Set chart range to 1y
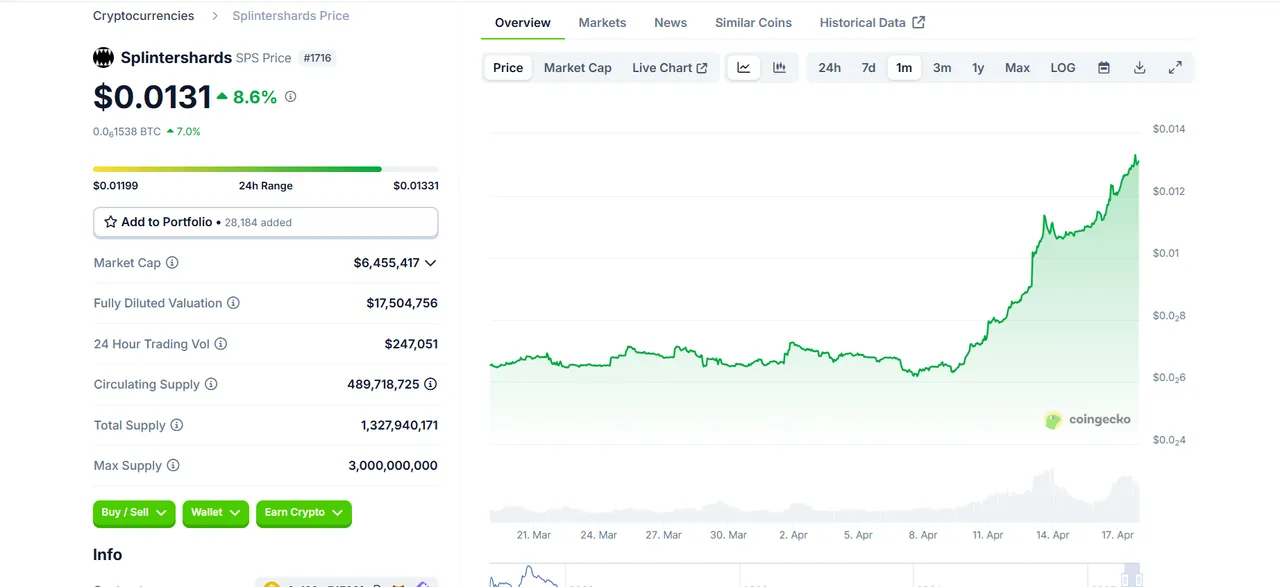Image resolution: width=1280 pixels, height=587 pixels. [x=978, y=68]
